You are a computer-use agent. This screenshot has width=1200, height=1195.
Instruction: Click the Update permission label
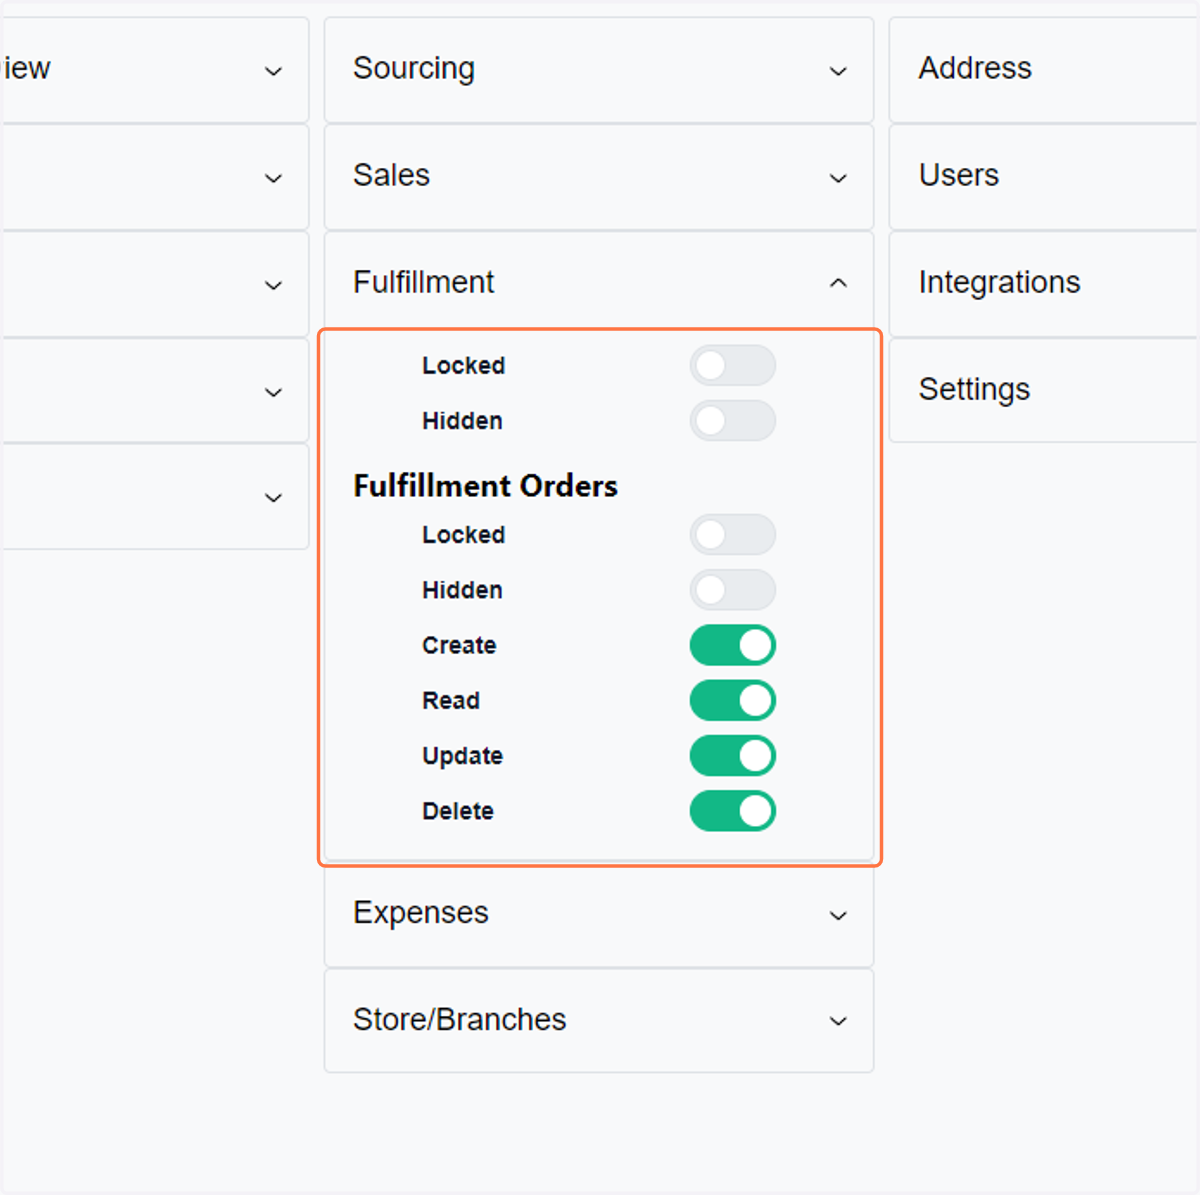(462, 756)
